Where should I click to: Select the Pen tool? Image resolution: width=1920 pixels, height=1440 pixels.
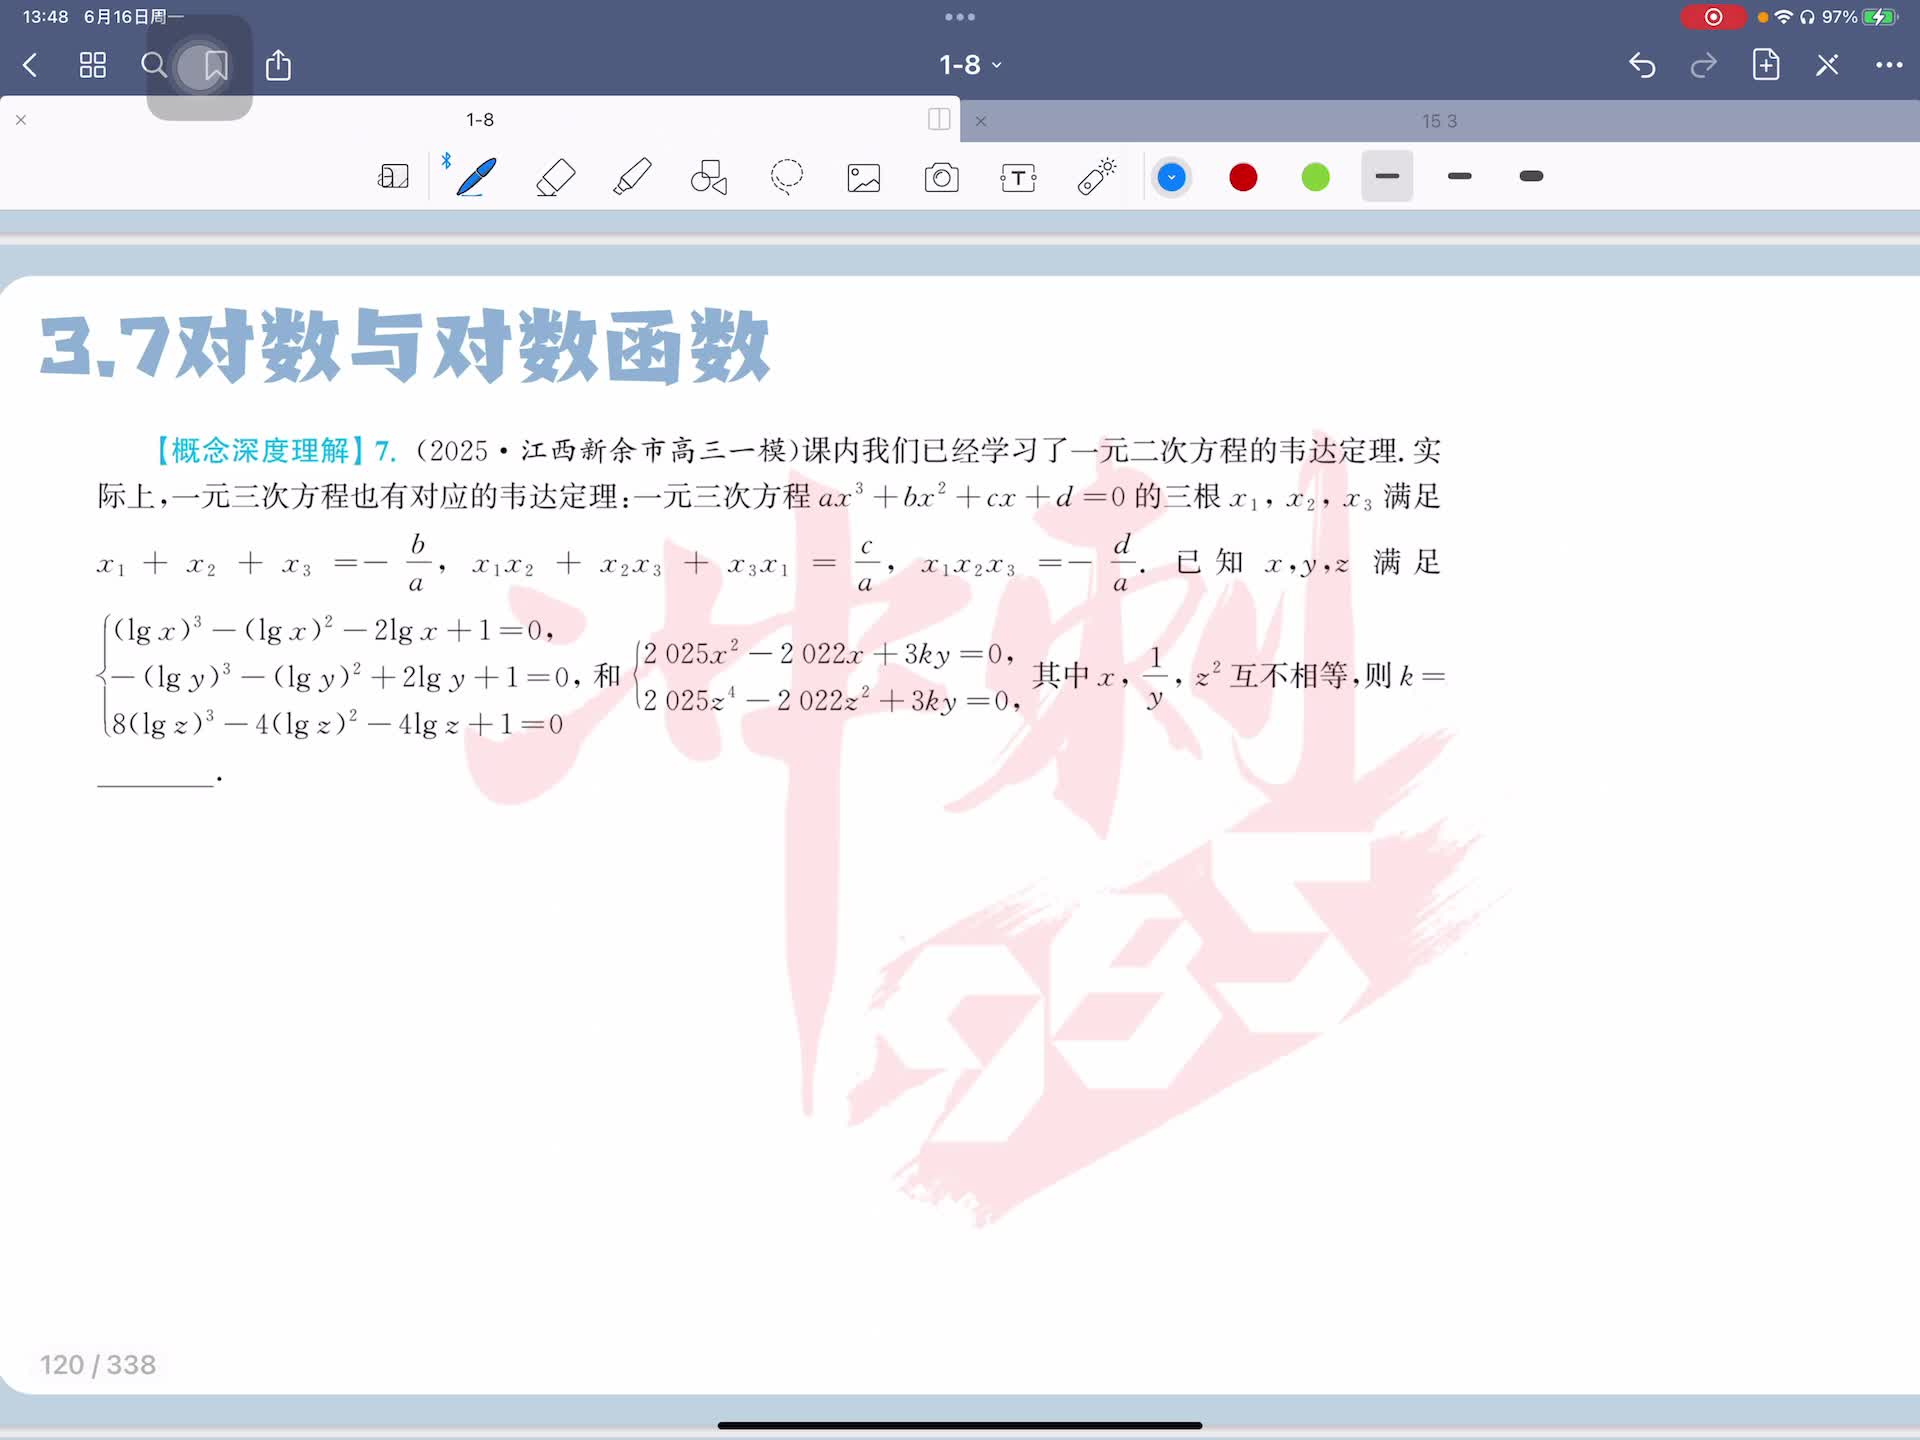tap(476, 177)
